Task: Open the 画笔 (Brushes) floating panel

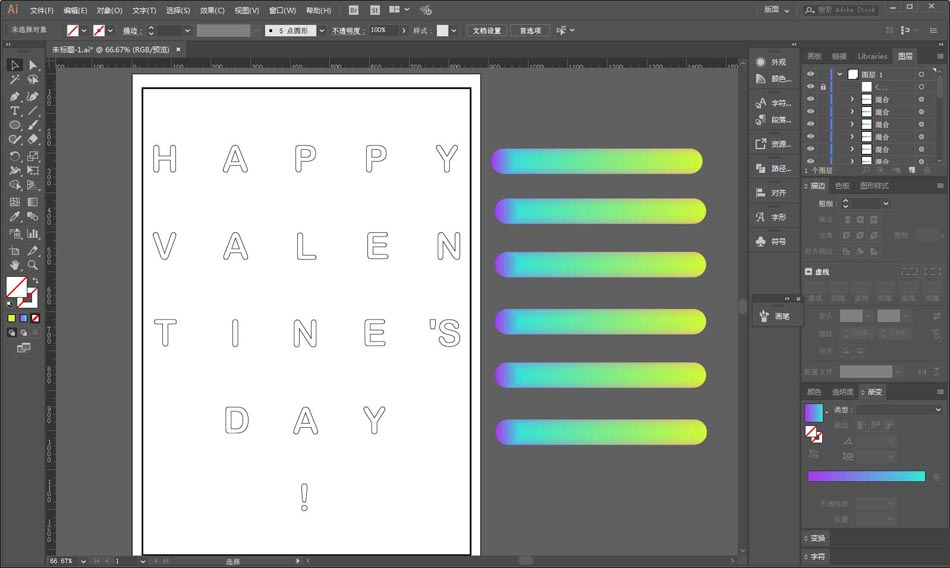Action: point(776,316)
